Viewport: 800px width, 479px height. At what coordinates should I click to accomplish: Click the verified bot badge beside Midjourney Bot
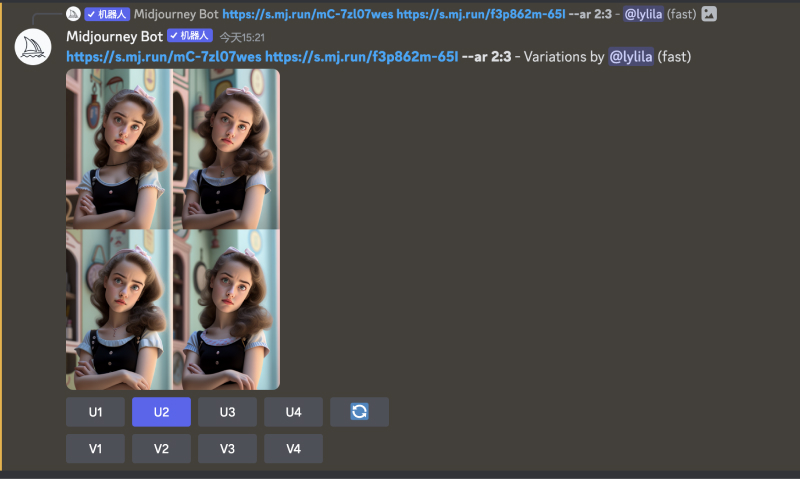click(190, 36)
